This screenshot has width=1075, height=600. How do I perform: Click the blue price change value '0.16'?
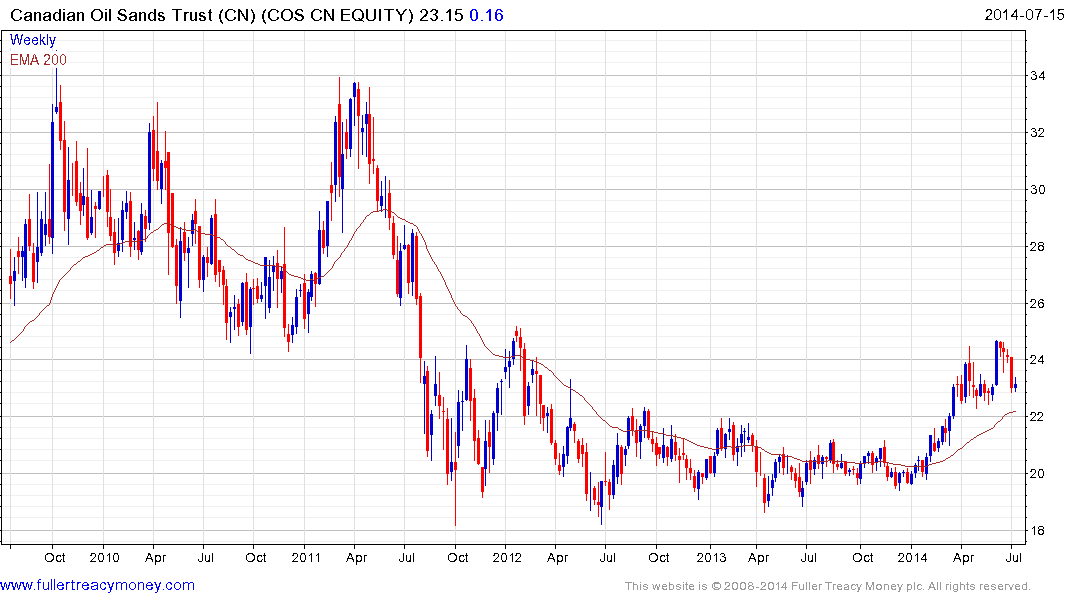click(486, 15)
